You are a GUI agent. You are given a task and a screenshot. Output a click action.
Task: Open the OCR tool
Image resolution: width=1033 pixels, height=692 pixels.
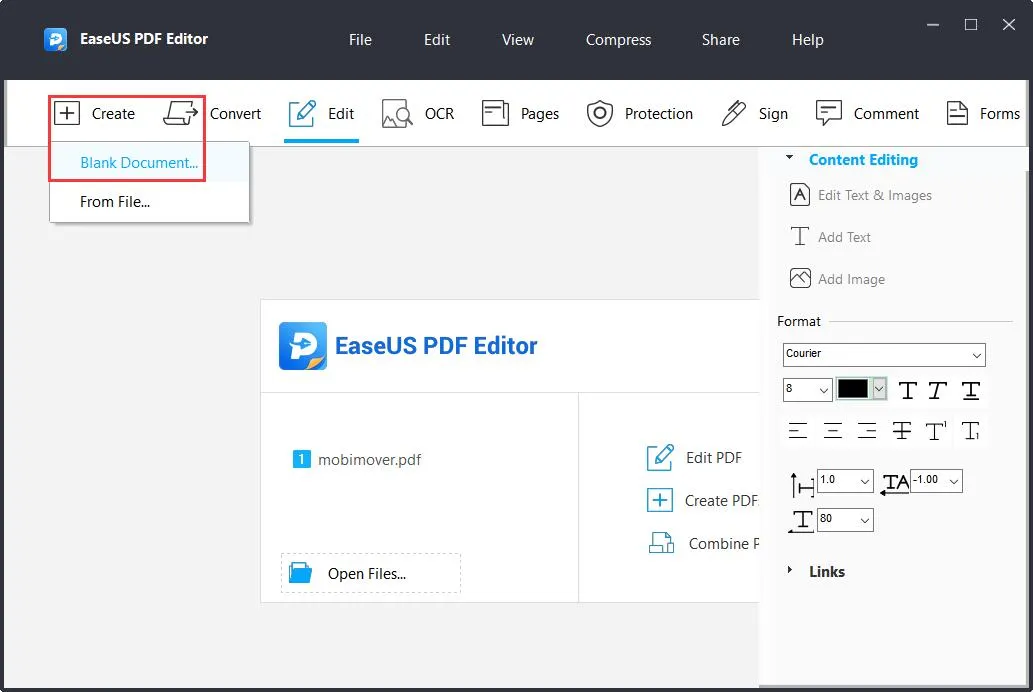coord(419,113)
